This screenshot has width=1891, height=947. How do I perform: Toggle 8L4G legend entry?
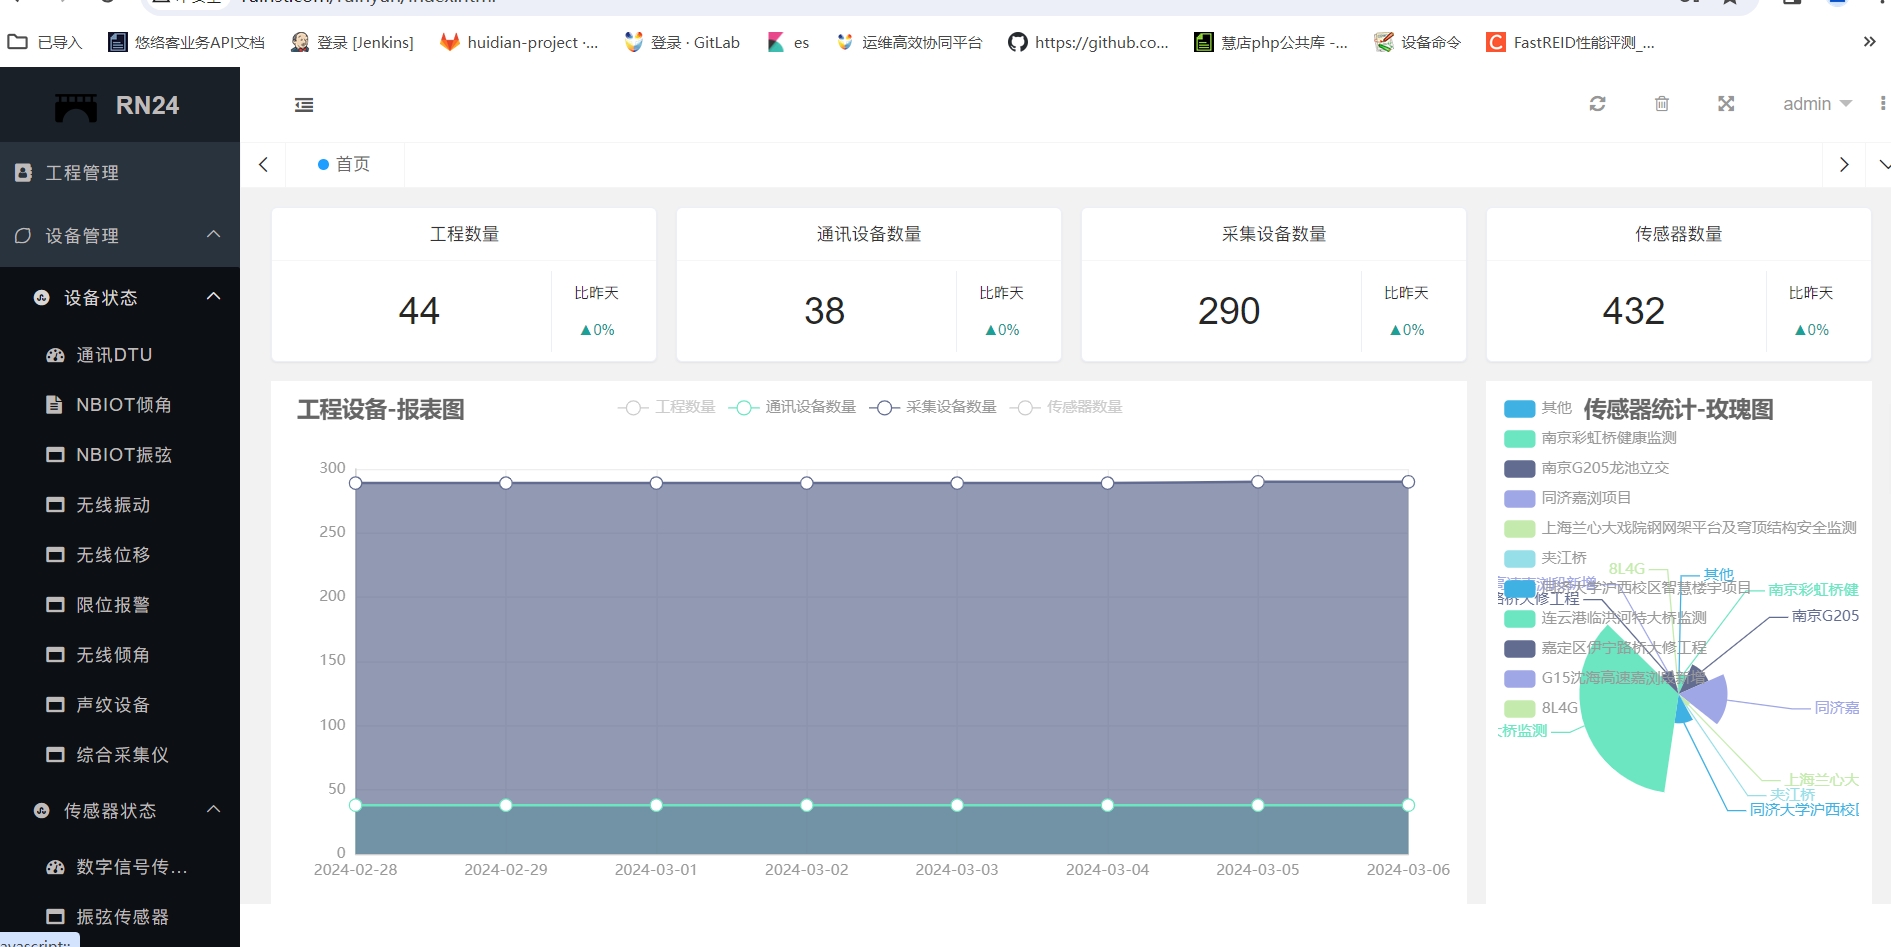1541,708
